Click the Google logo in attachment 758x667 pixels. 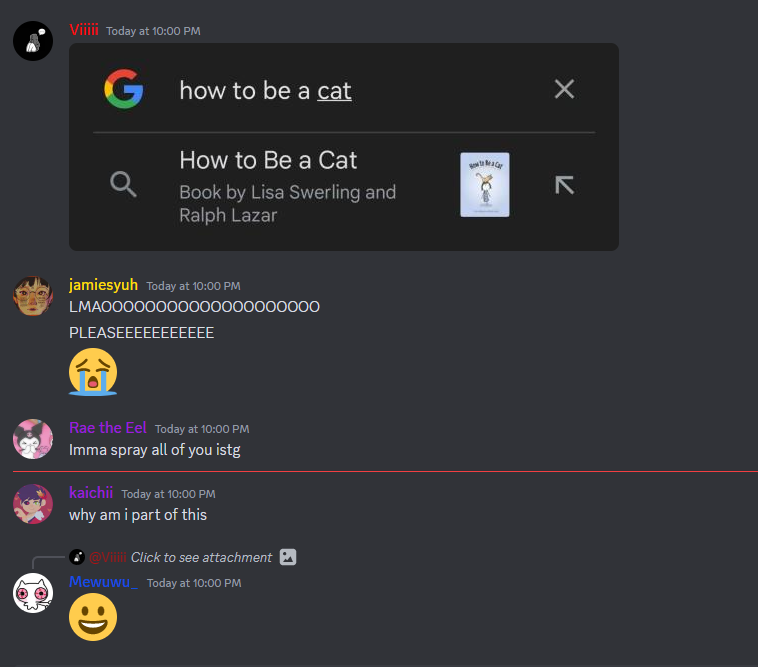[x=124, y=89]
